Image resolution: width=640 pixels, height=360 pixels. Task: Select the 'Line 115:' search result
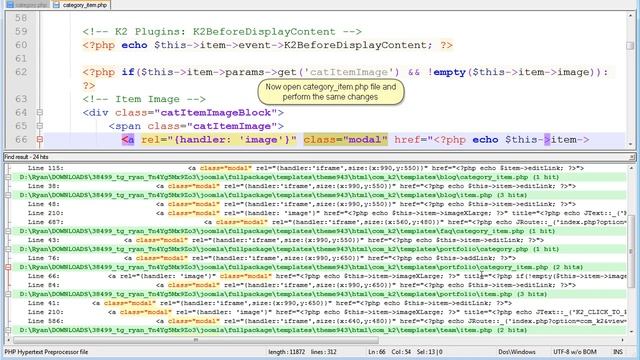pyautogui.click(x=306, y=168)
